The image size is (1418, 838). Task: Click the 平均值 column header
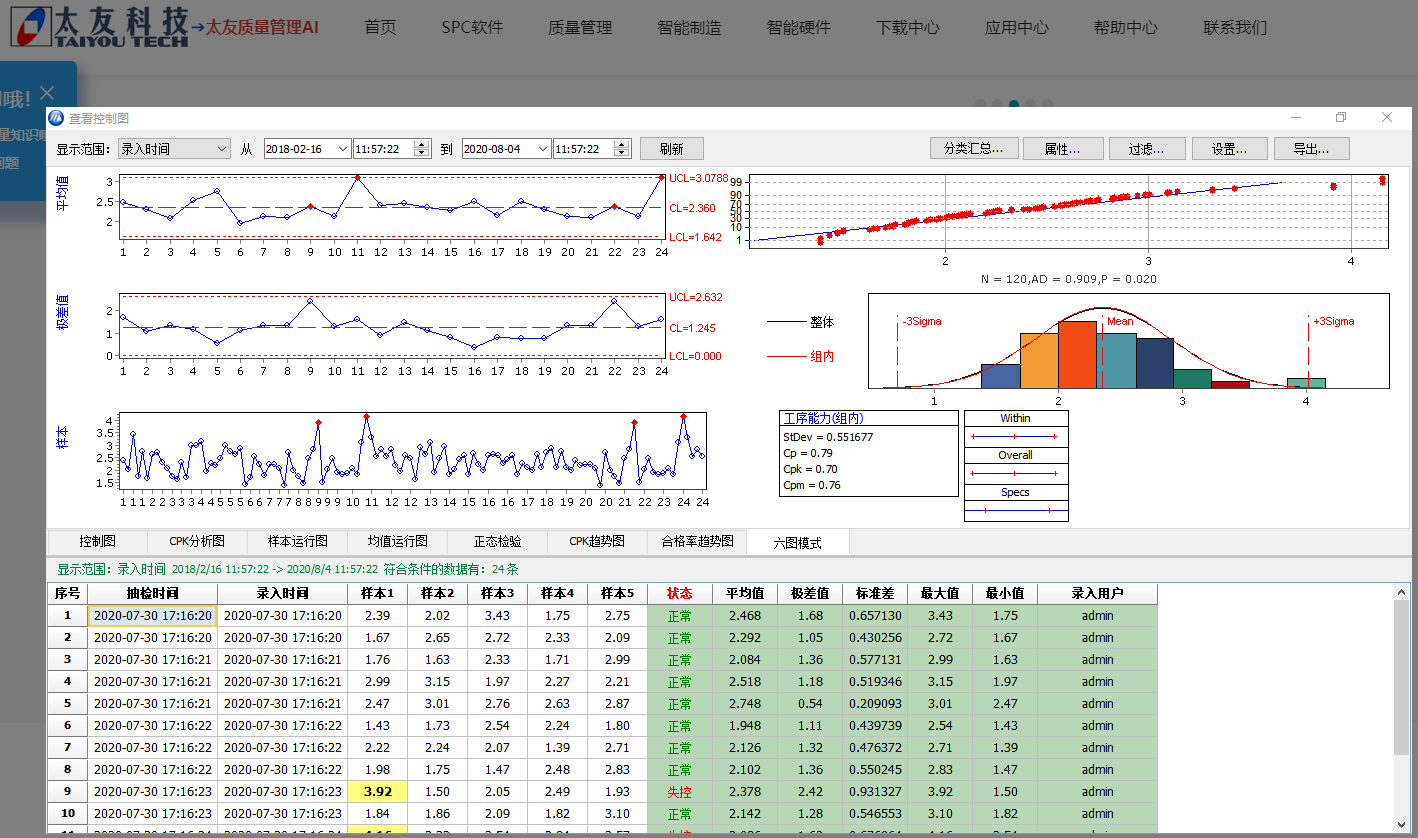(745, 593)
